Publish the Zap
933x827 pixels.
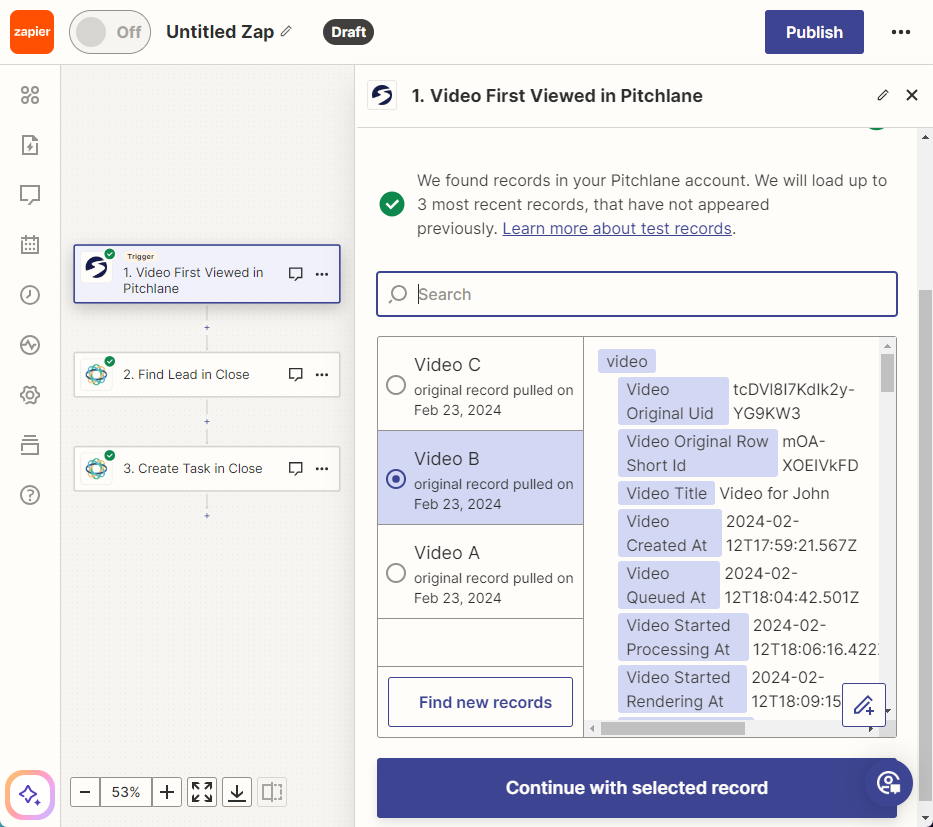coord(814,32)
